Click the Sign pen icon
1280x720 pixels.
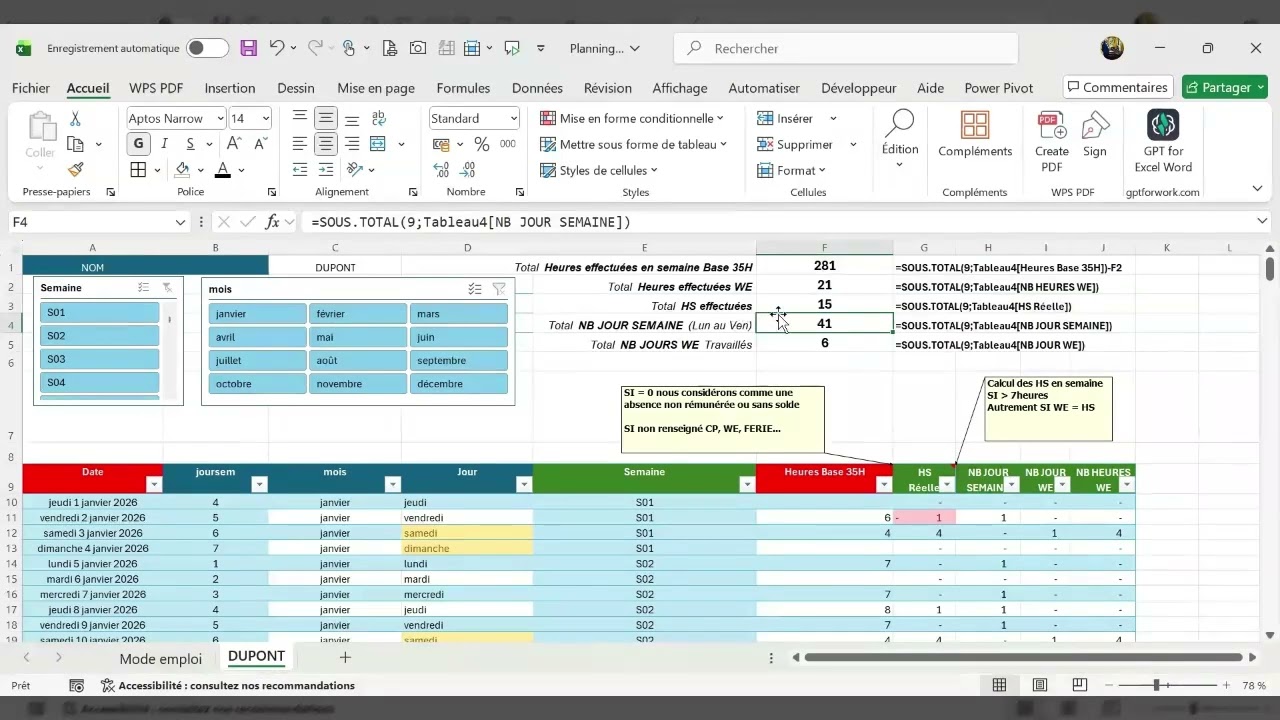1095,136
